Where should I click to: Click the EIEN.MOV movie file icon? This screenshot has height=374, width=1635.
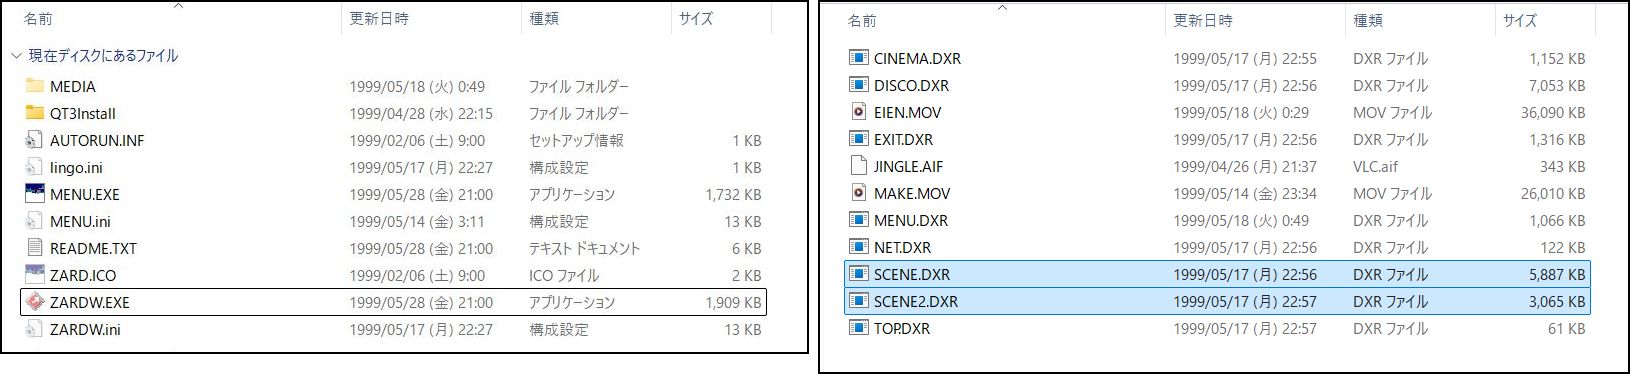tap(858, 112)
